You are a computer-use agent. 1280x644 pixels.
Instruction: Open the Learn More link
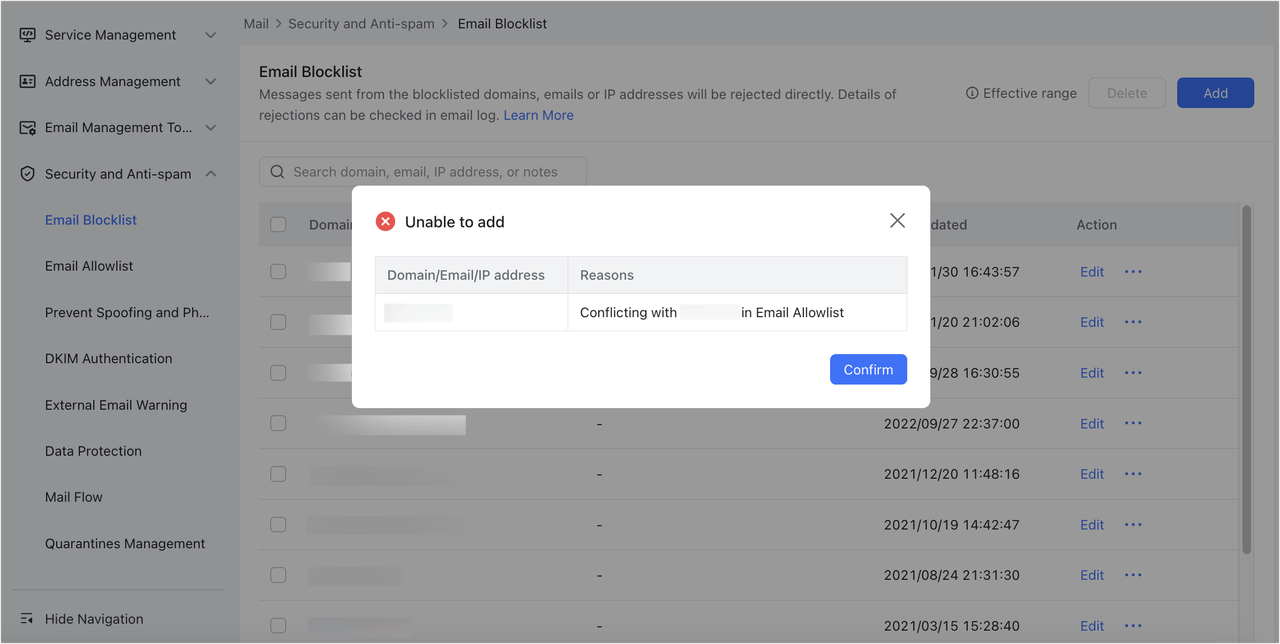[x=538, y=114]
